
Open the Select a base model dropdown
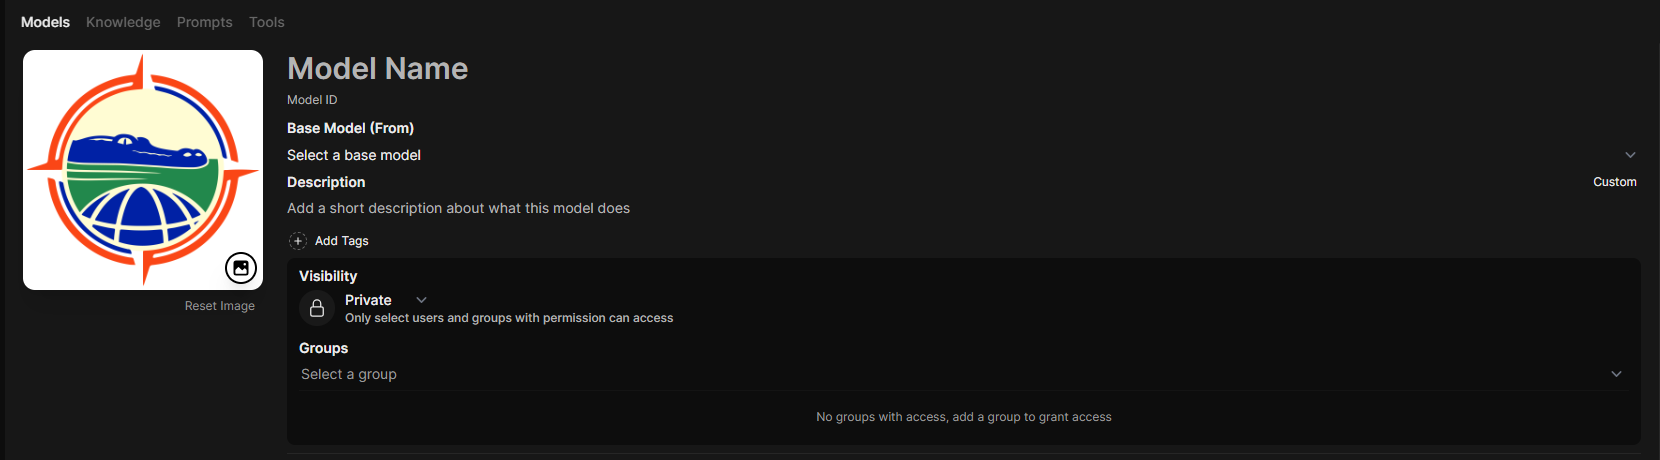[x=354, y=155]
